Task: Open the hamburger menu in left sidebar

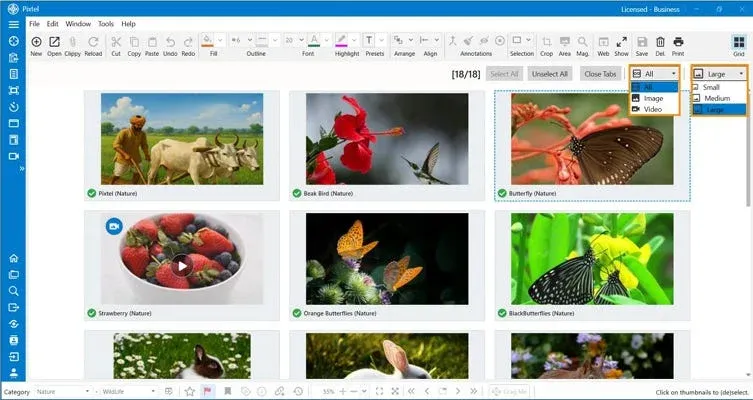Action: click(13, 24)
